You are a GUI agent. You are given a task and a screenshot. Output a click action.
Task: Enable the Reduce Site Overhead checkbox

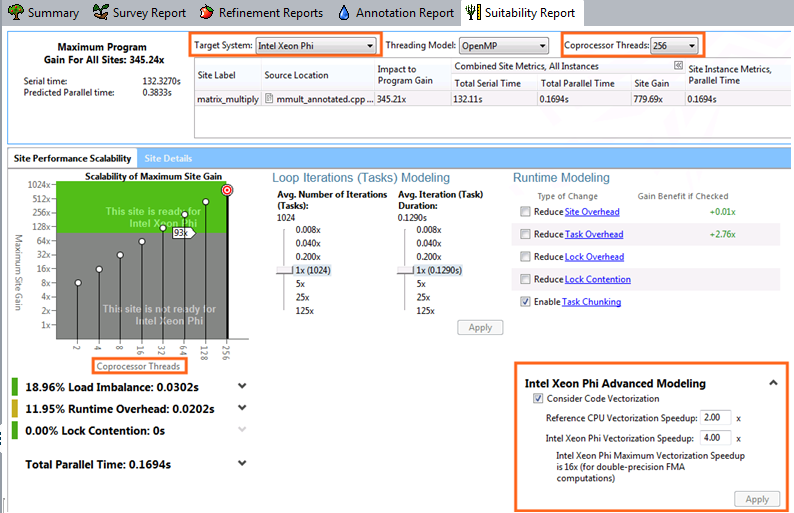coord(526,212)
